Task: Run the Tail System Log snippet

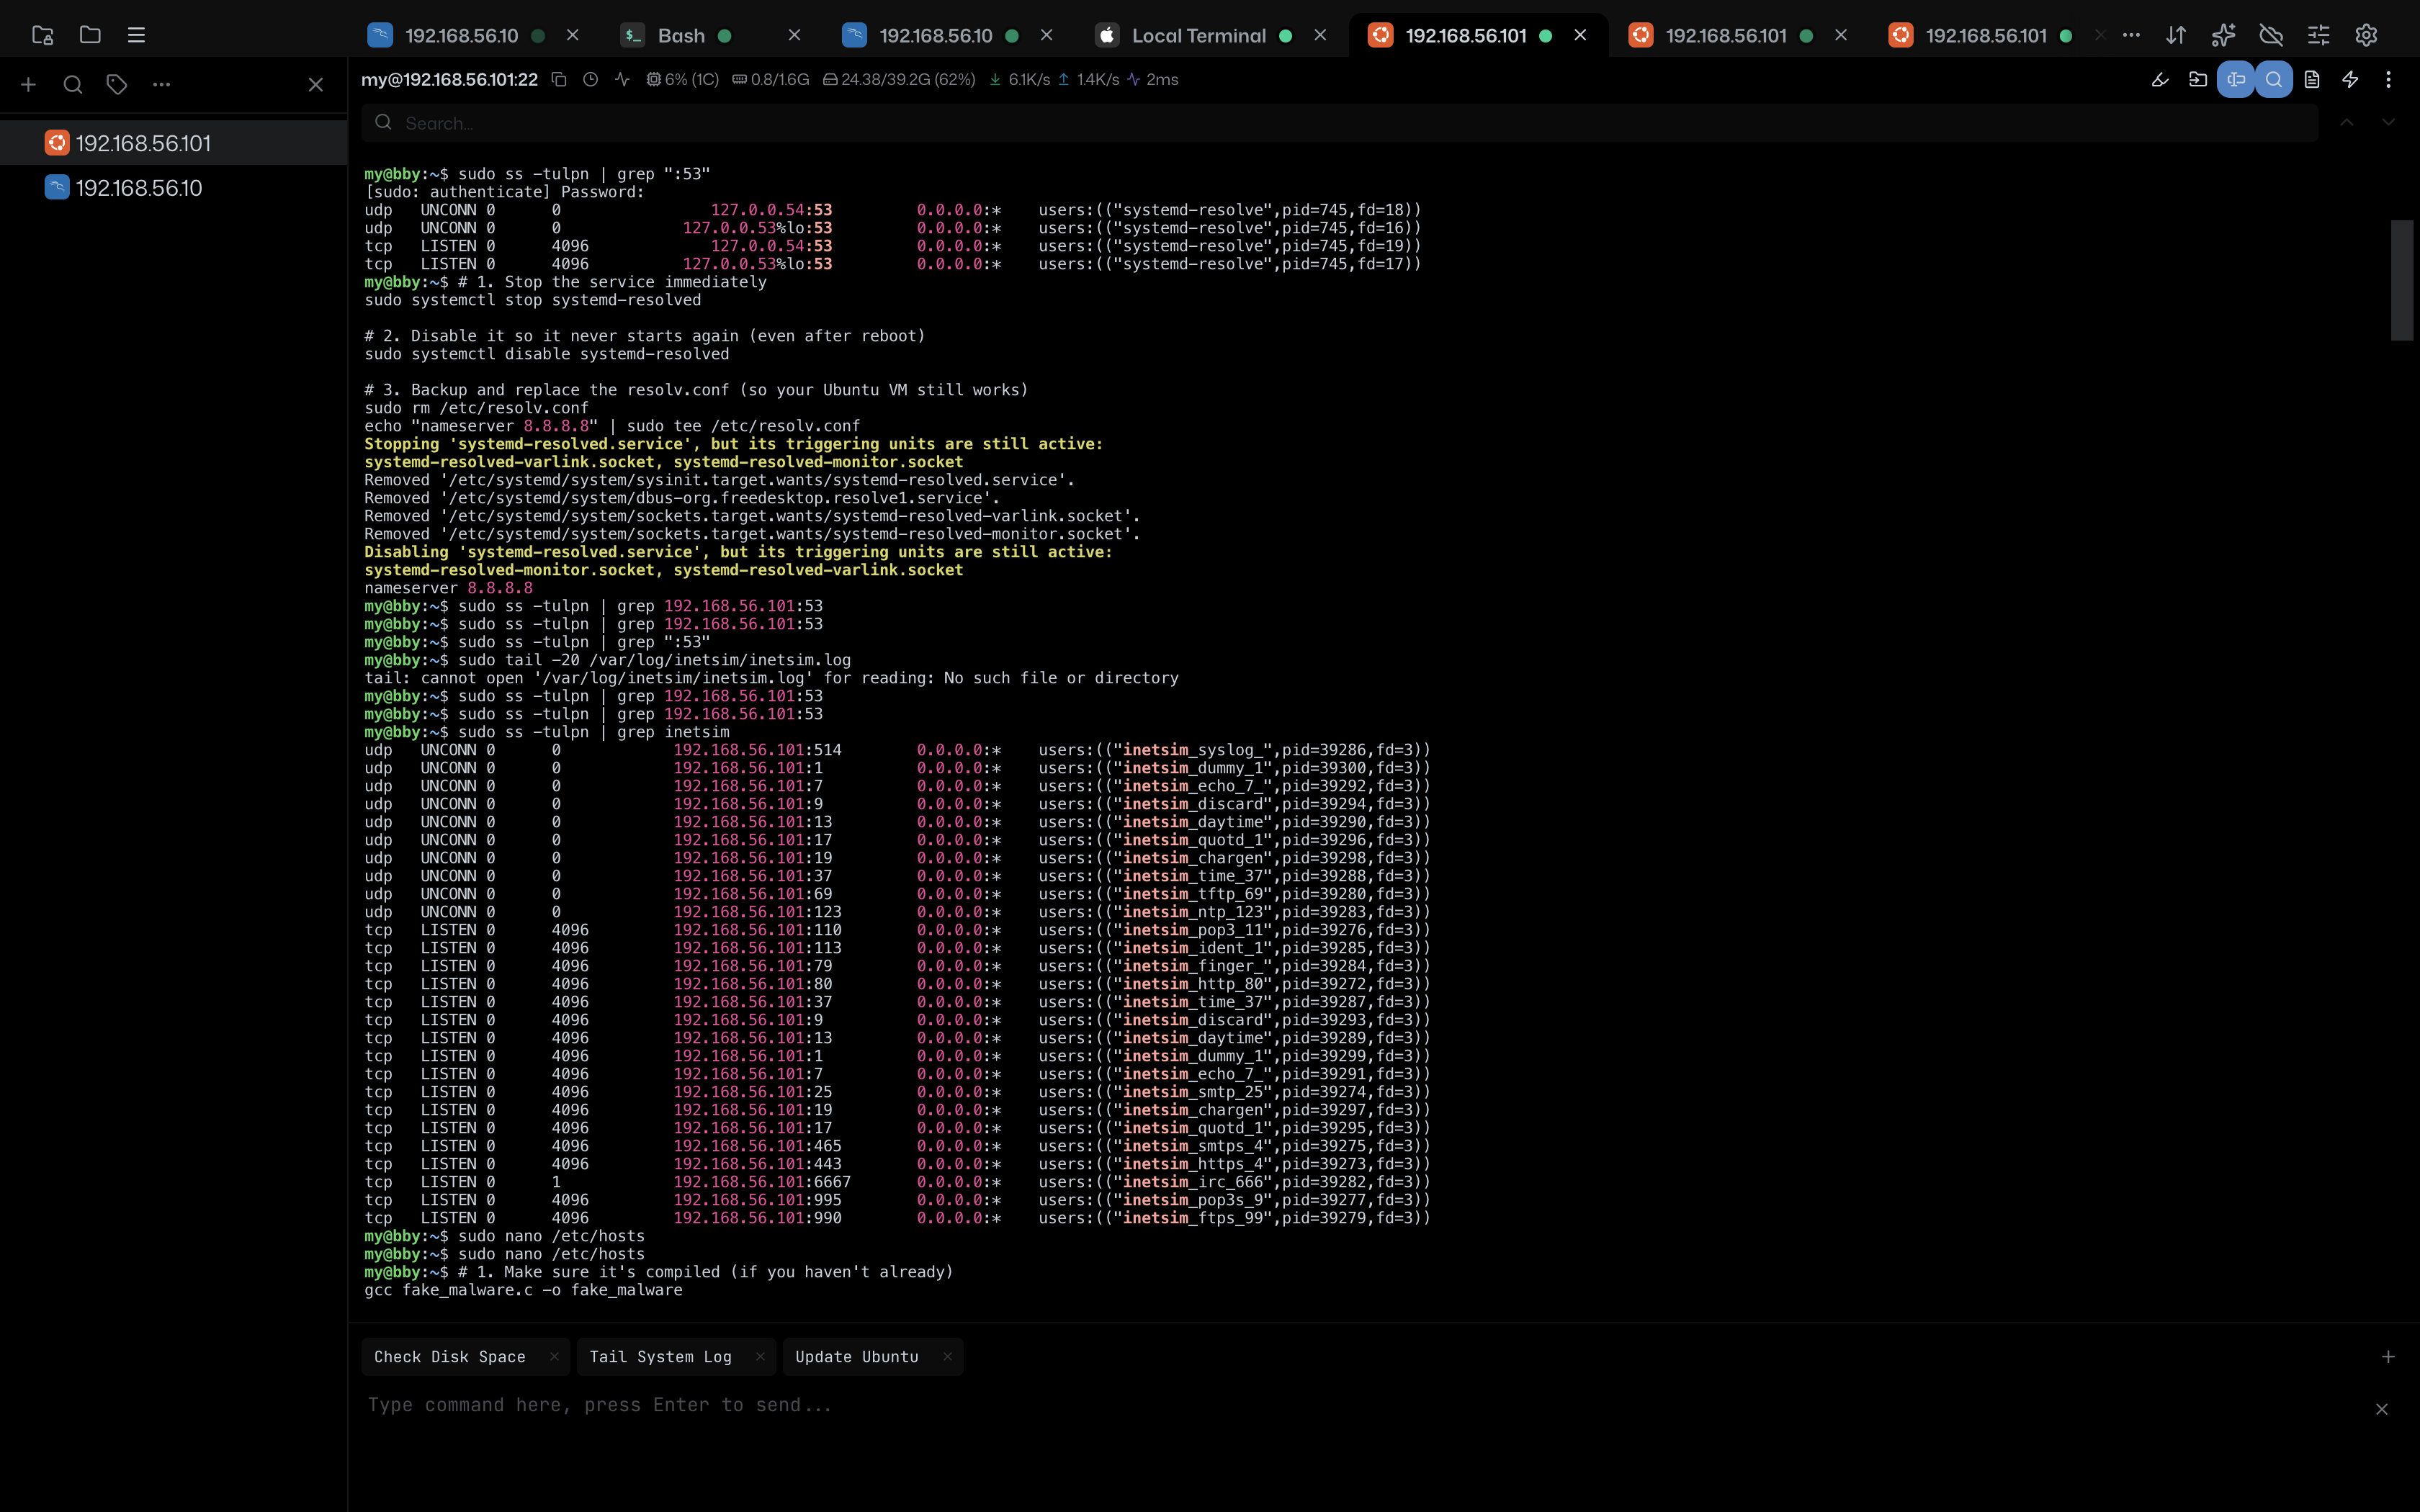Action: click(x=660, y=1357)
